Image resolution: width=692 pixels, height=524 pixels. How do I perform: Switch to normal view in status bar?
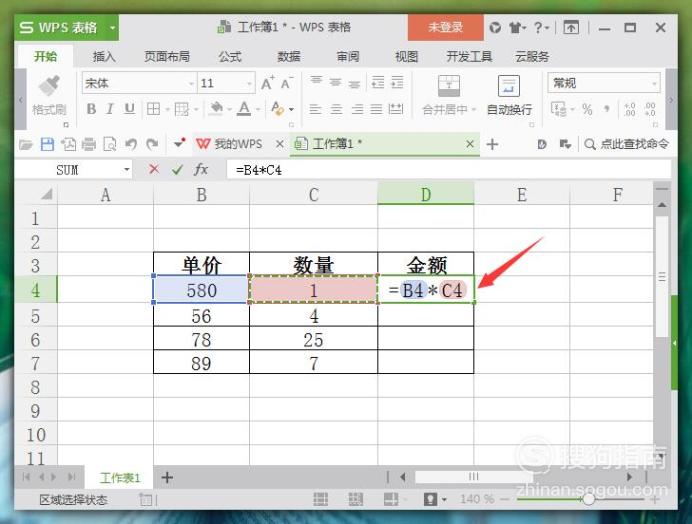320,499
